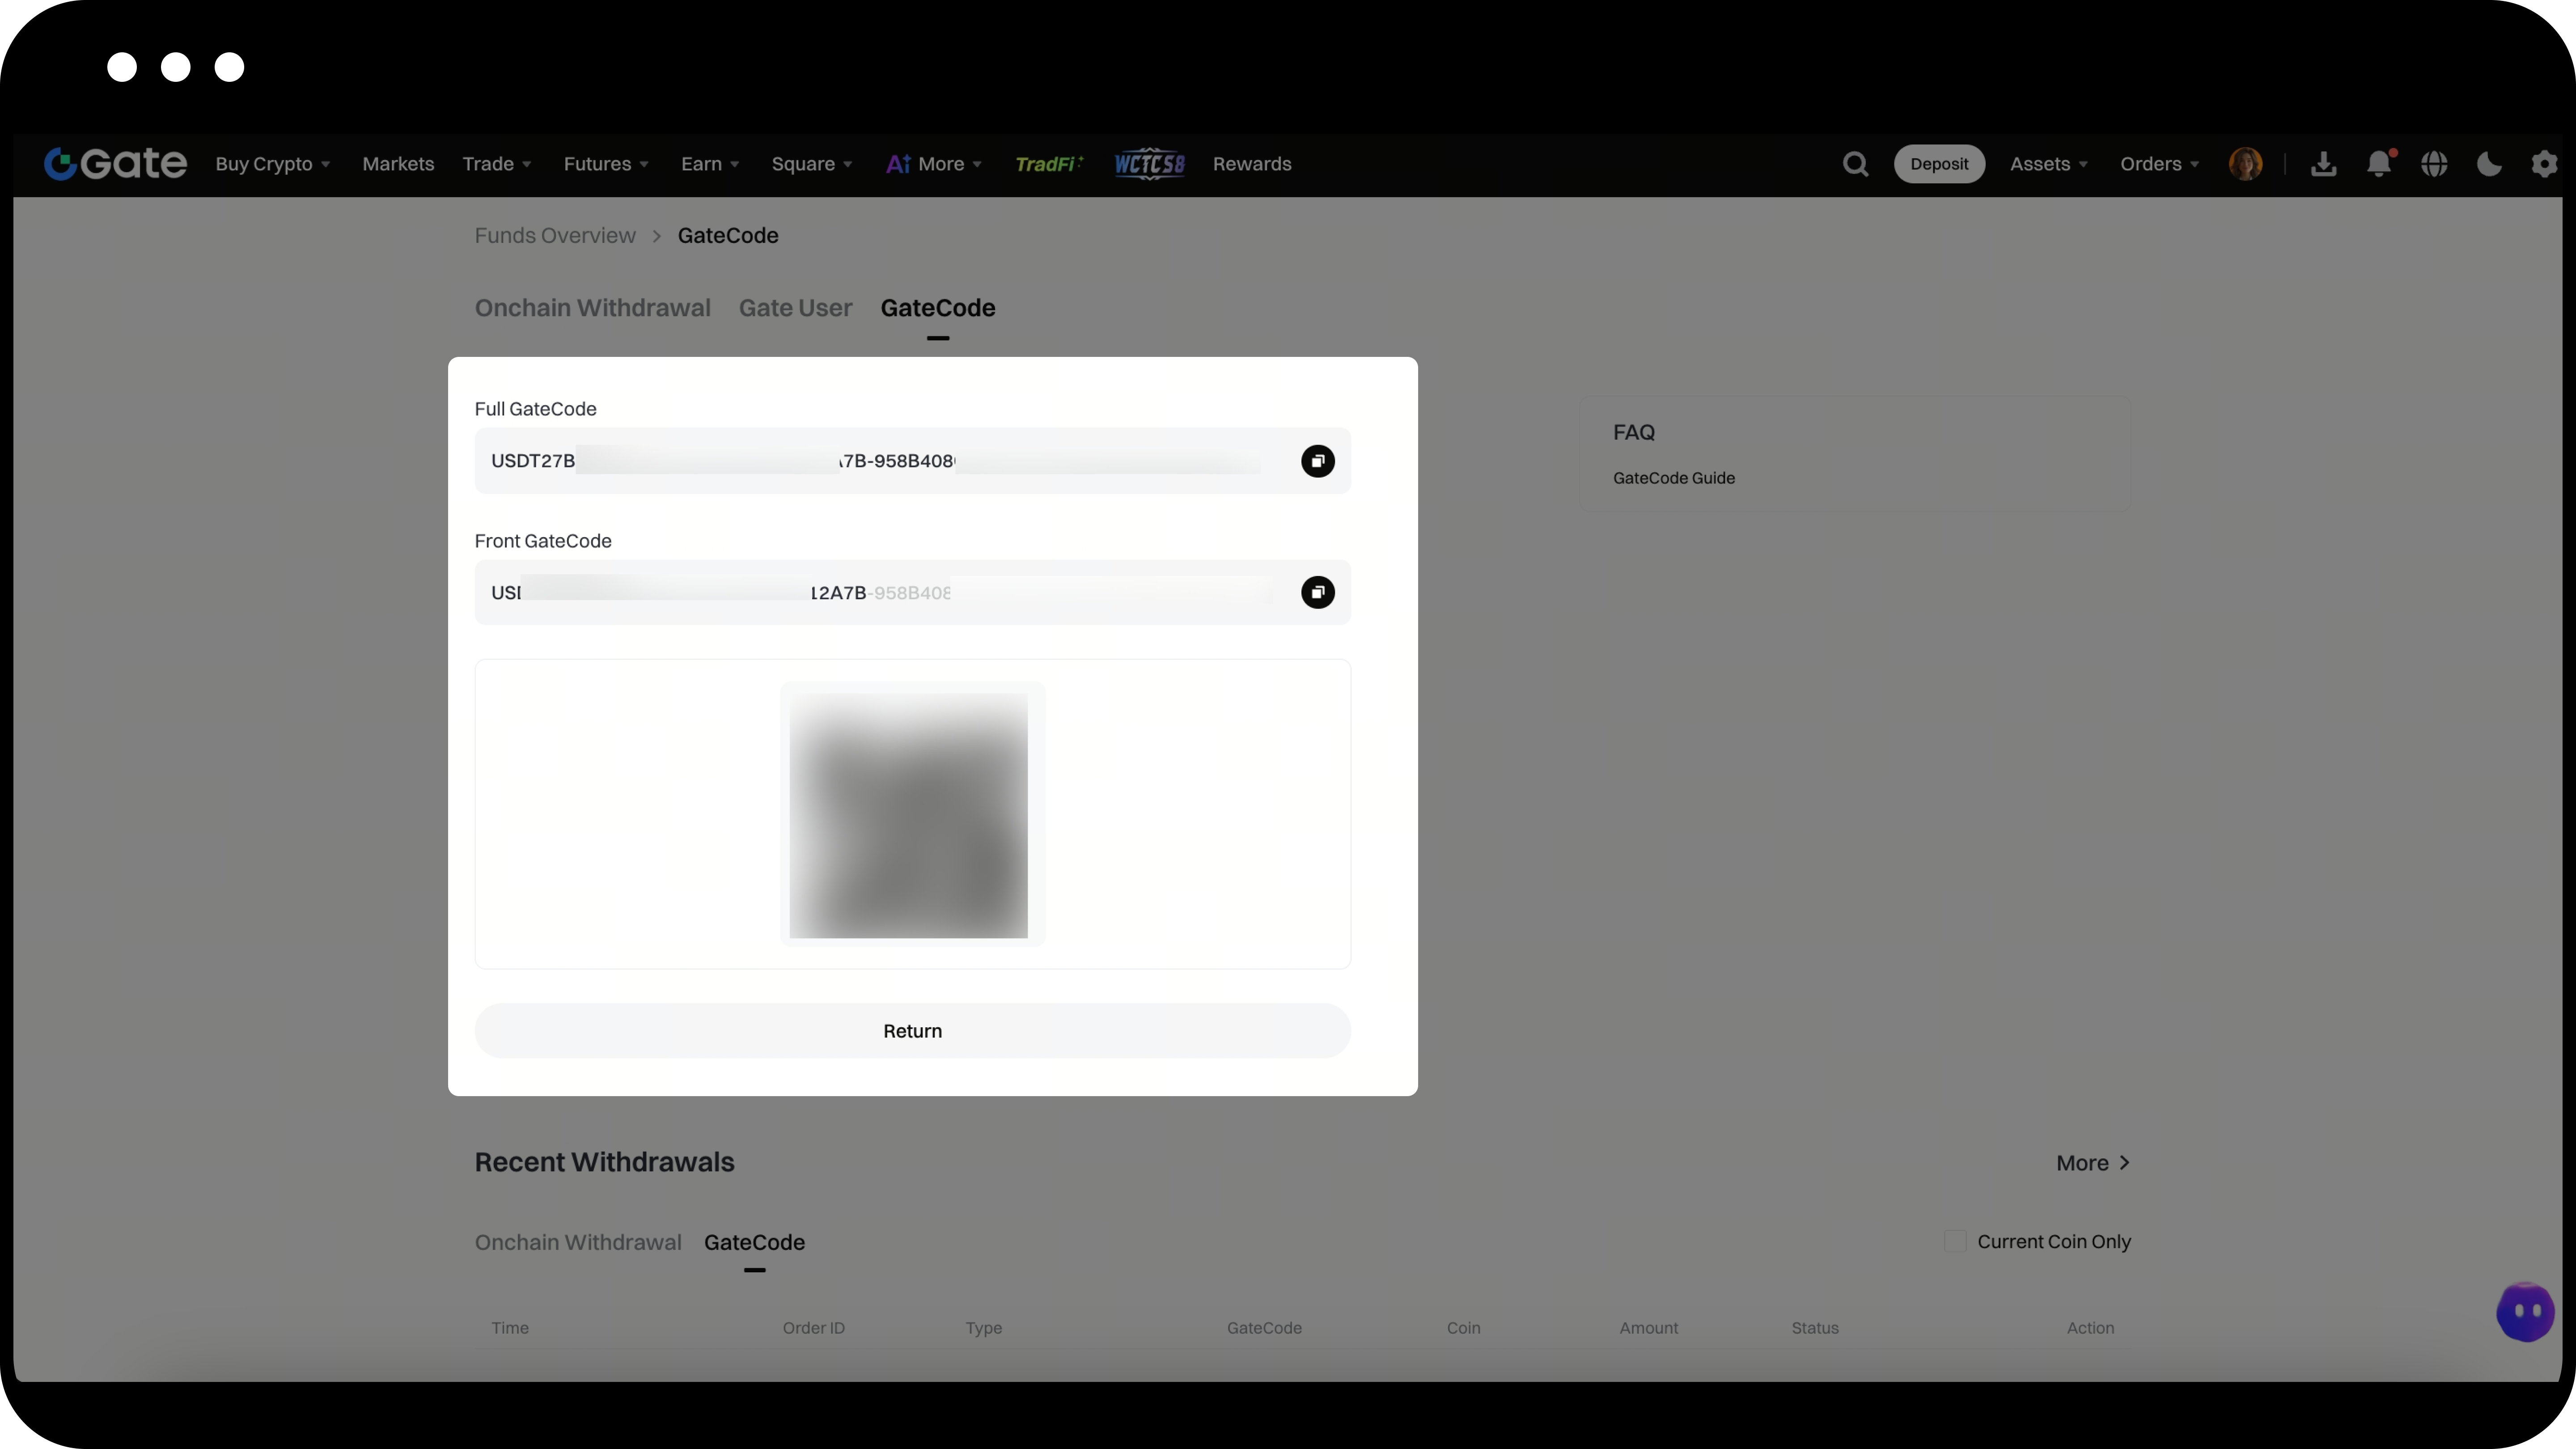Expand the Futures dropdown menu
This screenshot has width=2576, height=1449.
(605, 164)
